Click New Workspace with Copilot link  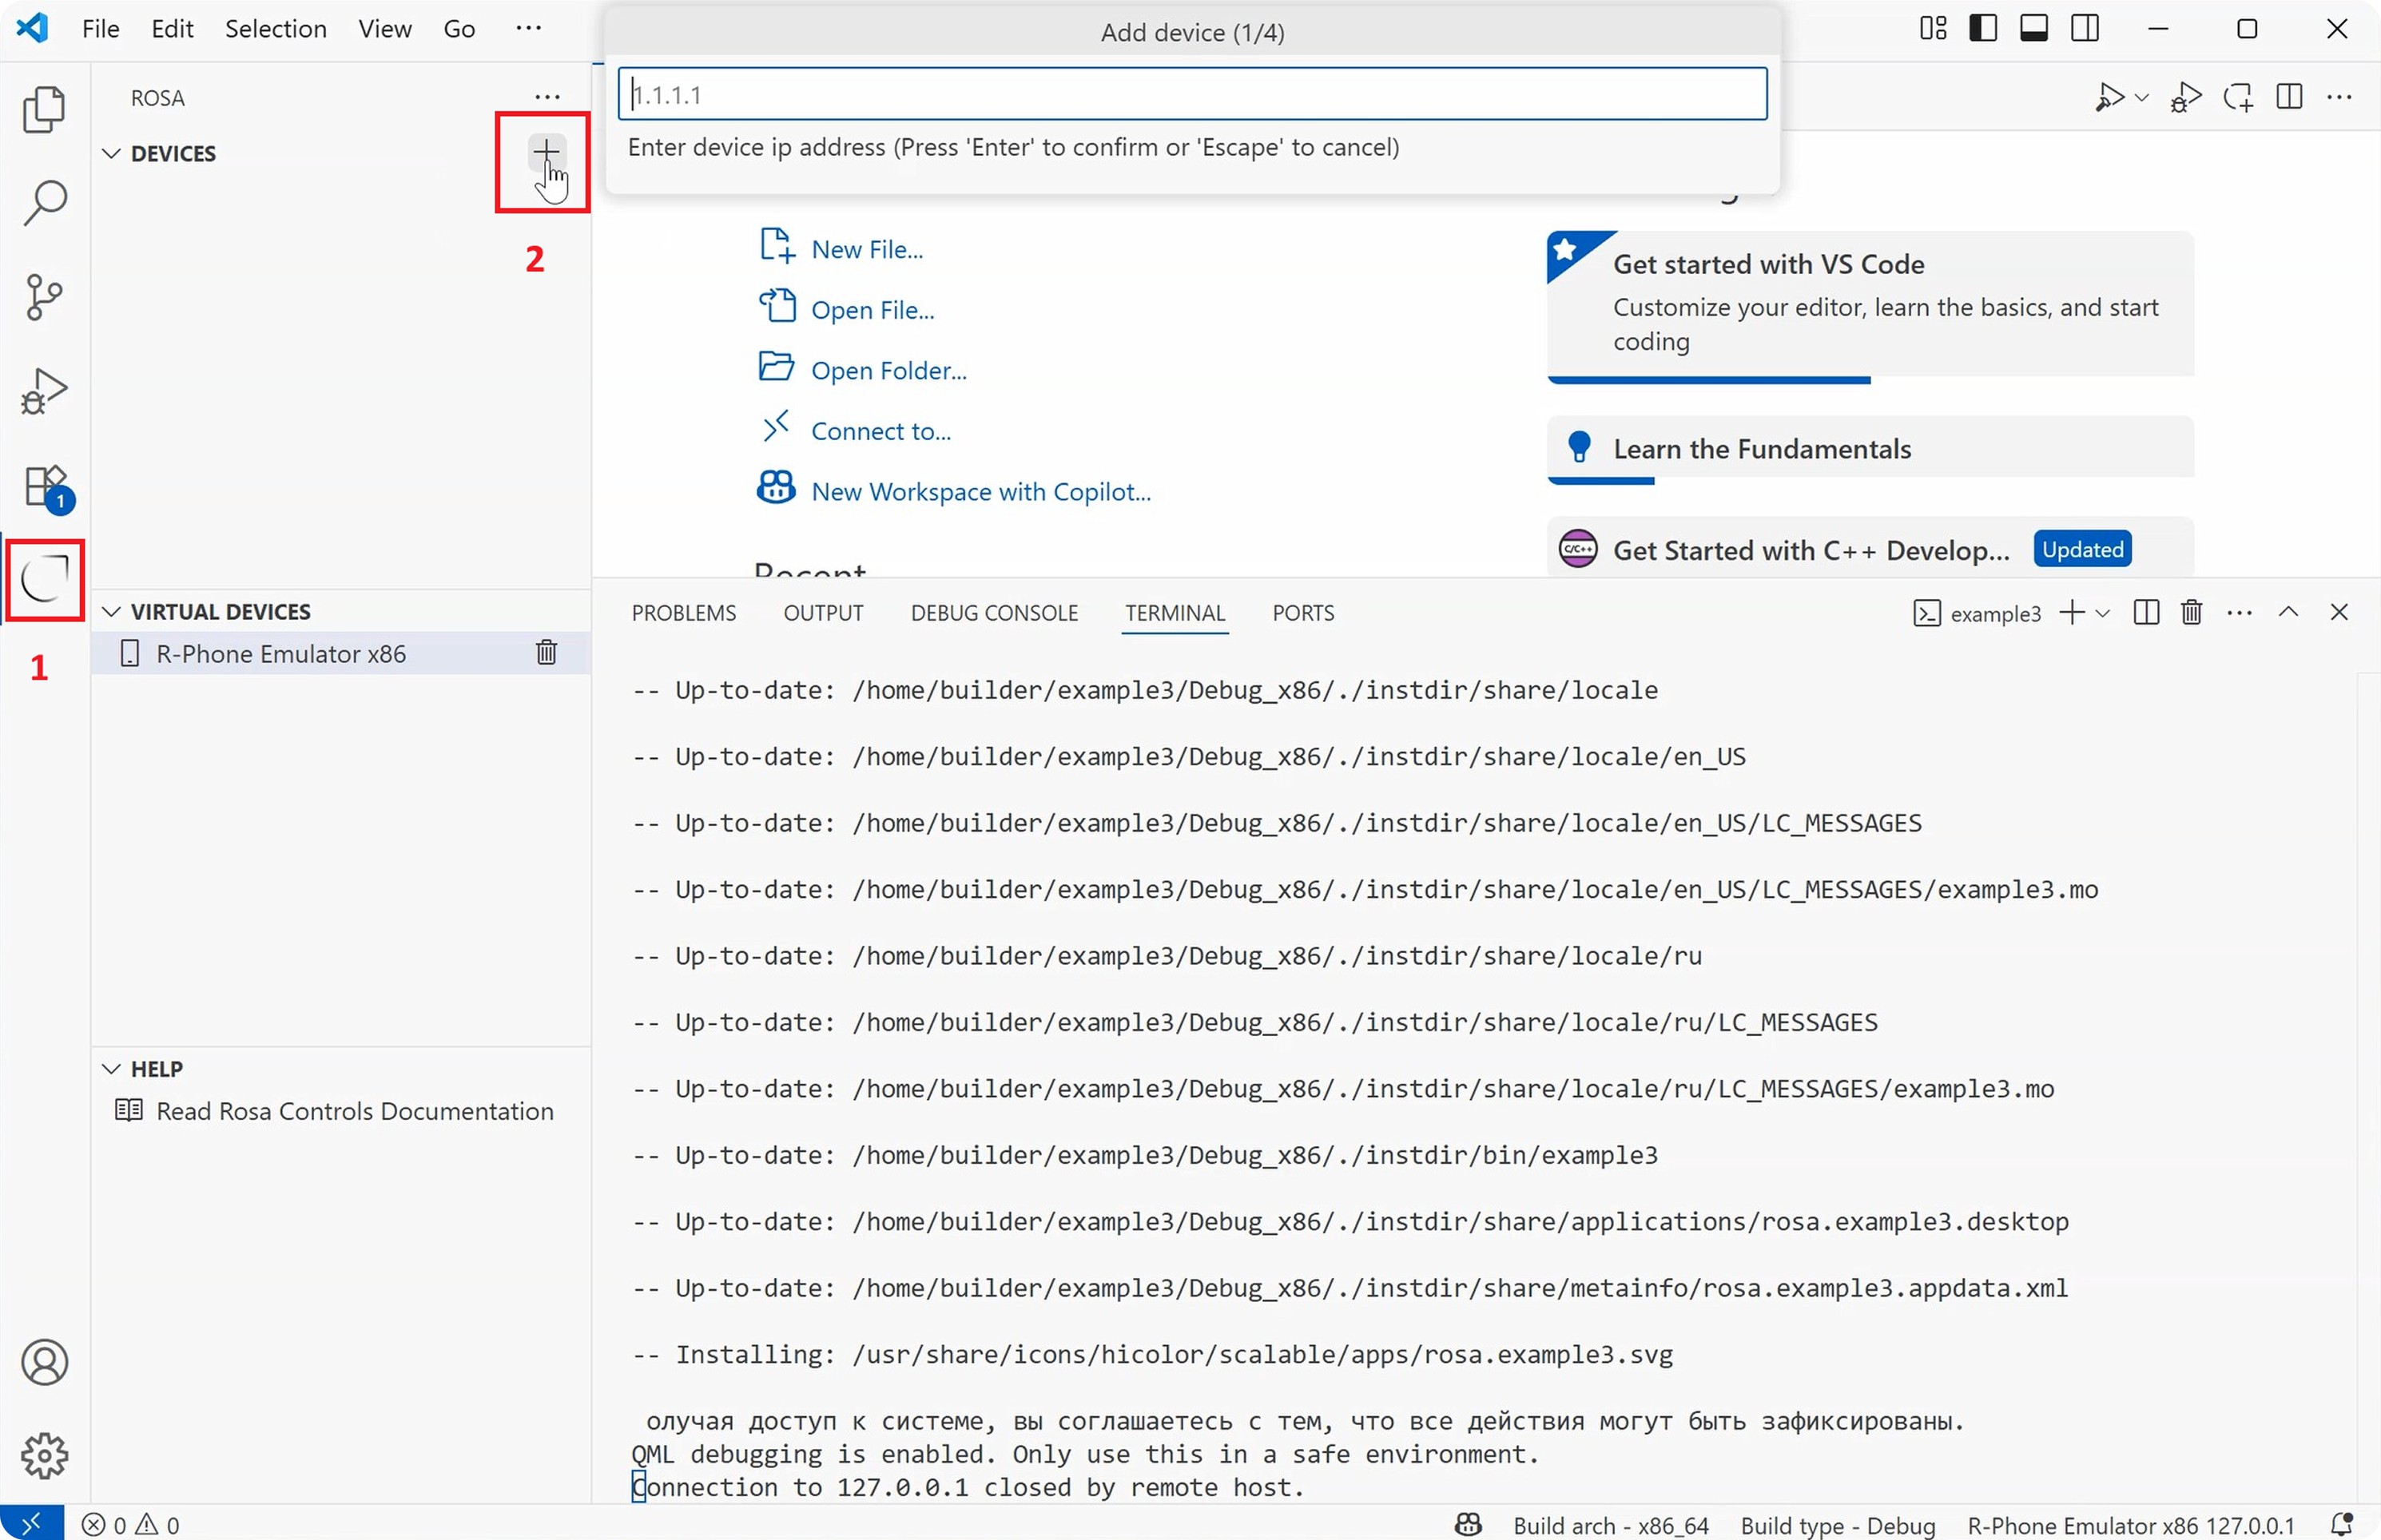coord(980,491)
